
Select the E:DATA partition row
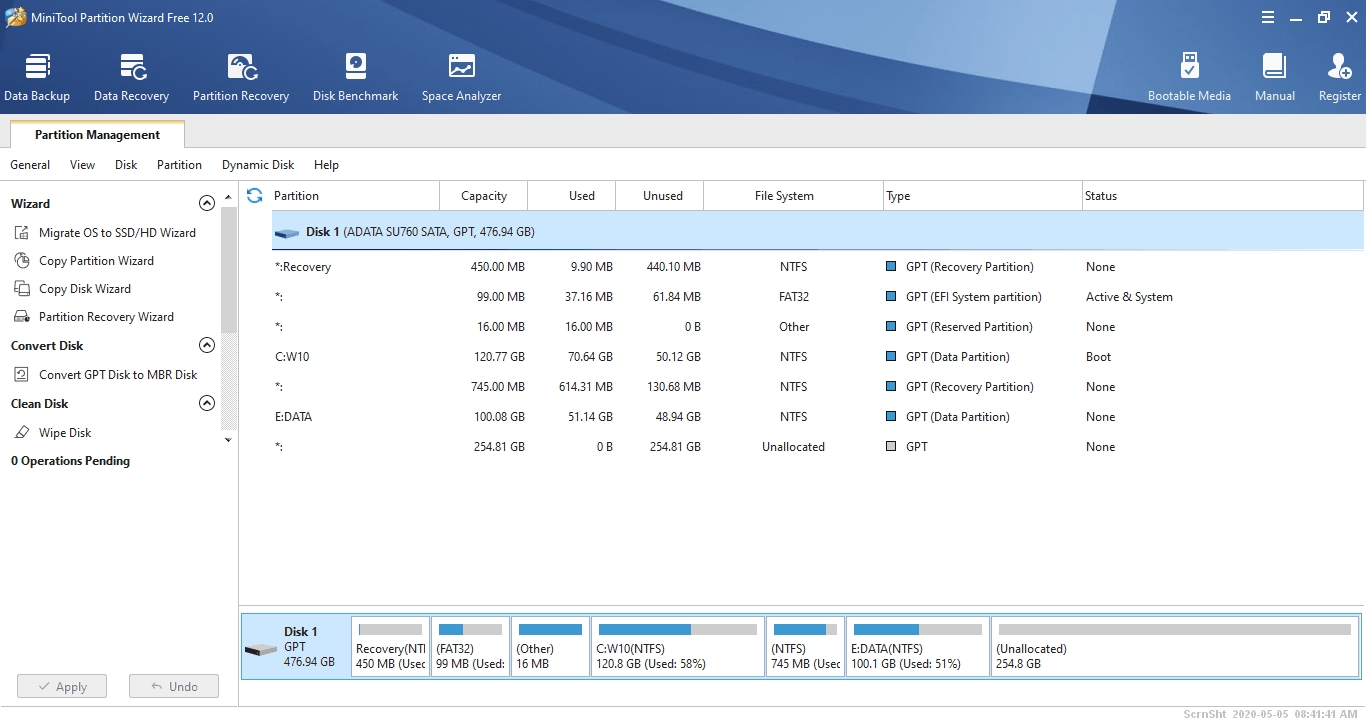pyautogui.click(x=817, y=417)
